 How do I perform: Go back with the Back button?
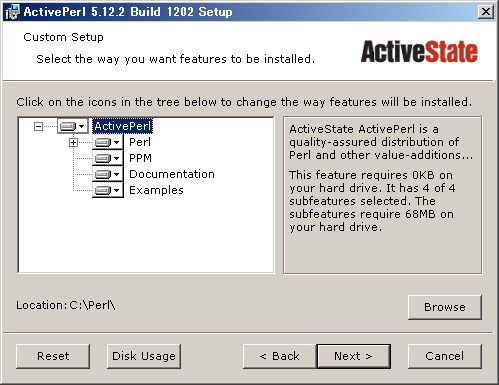click(x=280, y=356)
